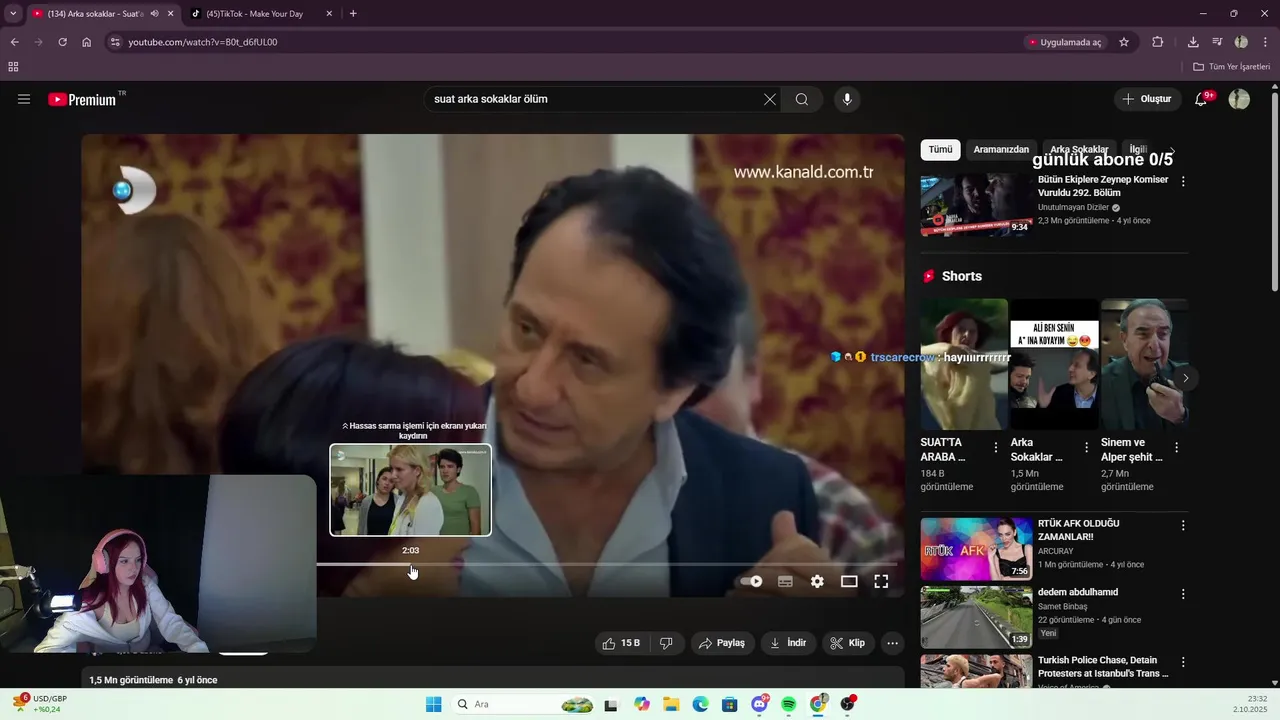1280x720 pixels.
Task: Switch to theater mode view
Action: click(849, 581)
